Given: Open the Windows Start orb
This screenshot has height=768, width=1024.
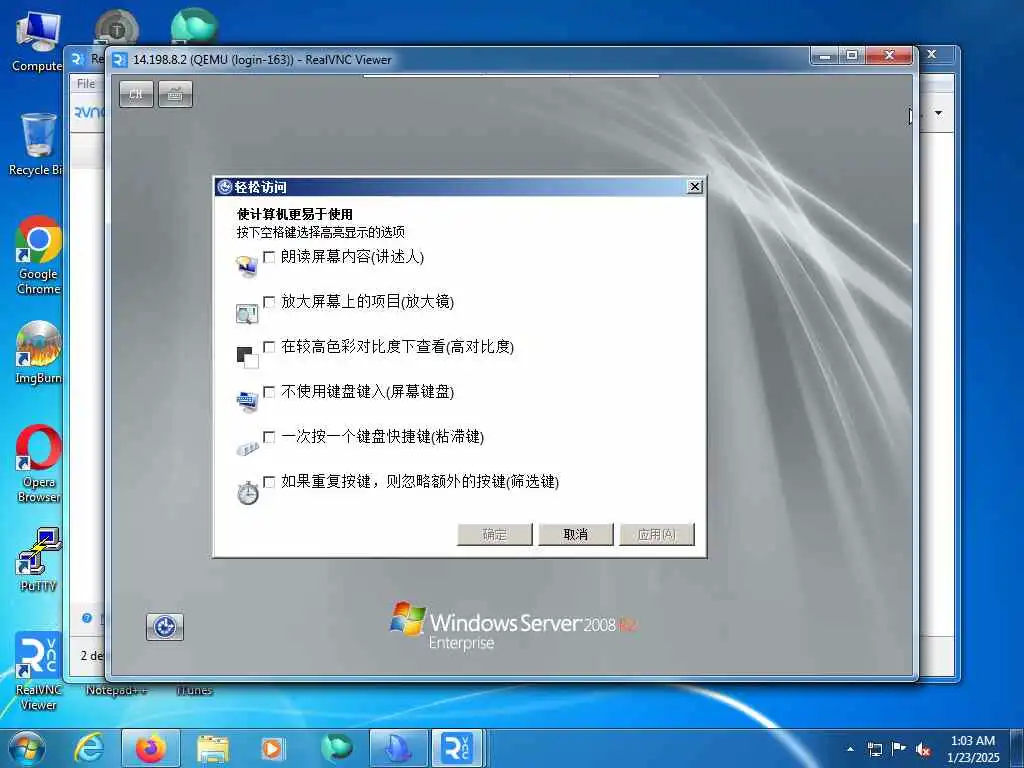Looking at the screenshot, I should (26, 748).
